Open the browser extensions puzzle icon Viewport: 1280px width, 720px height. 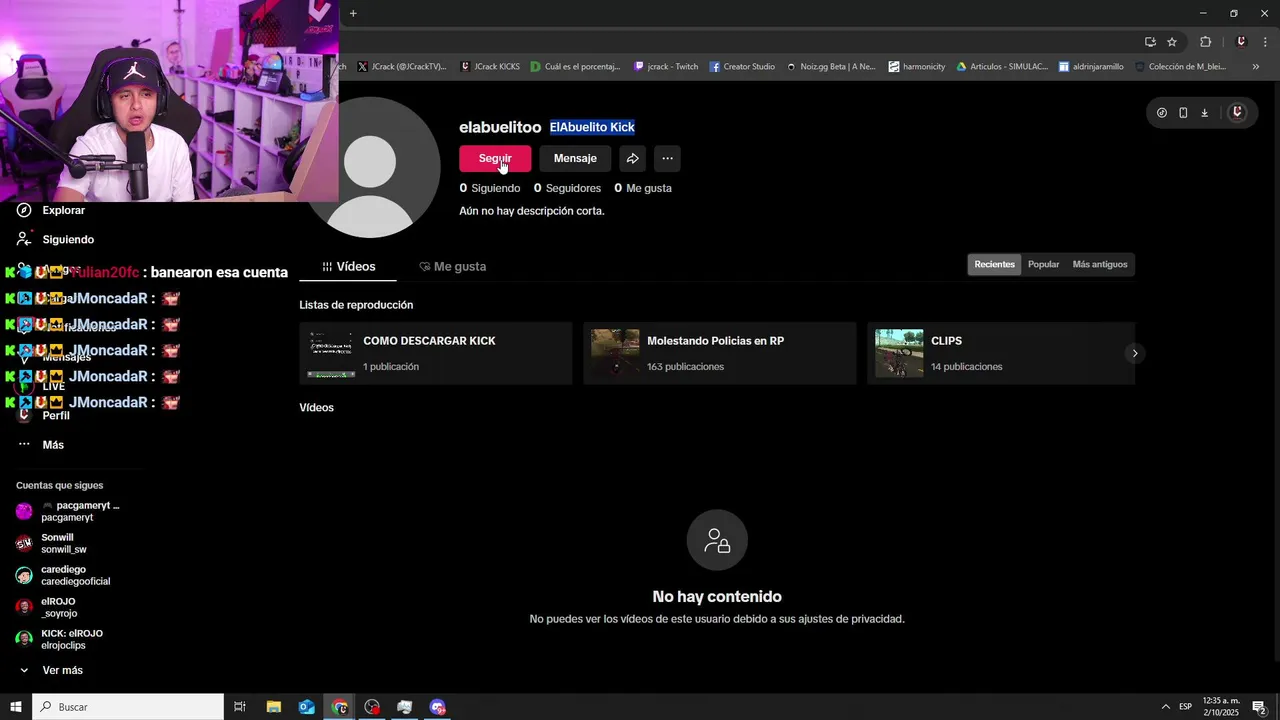pyautogui.click(x=1205, y=42)
